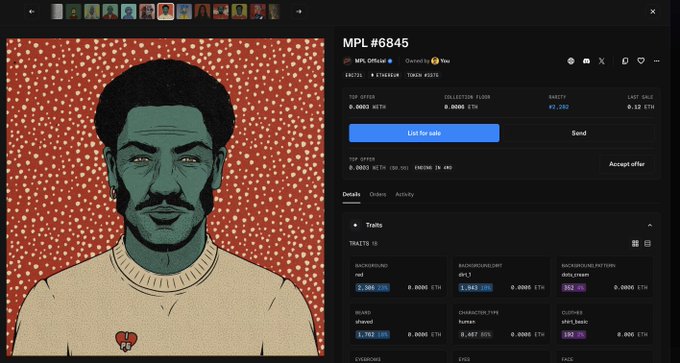Click the main NFT artwork image
The height and width of the screenshot is (363, 680).
point(165,197)
